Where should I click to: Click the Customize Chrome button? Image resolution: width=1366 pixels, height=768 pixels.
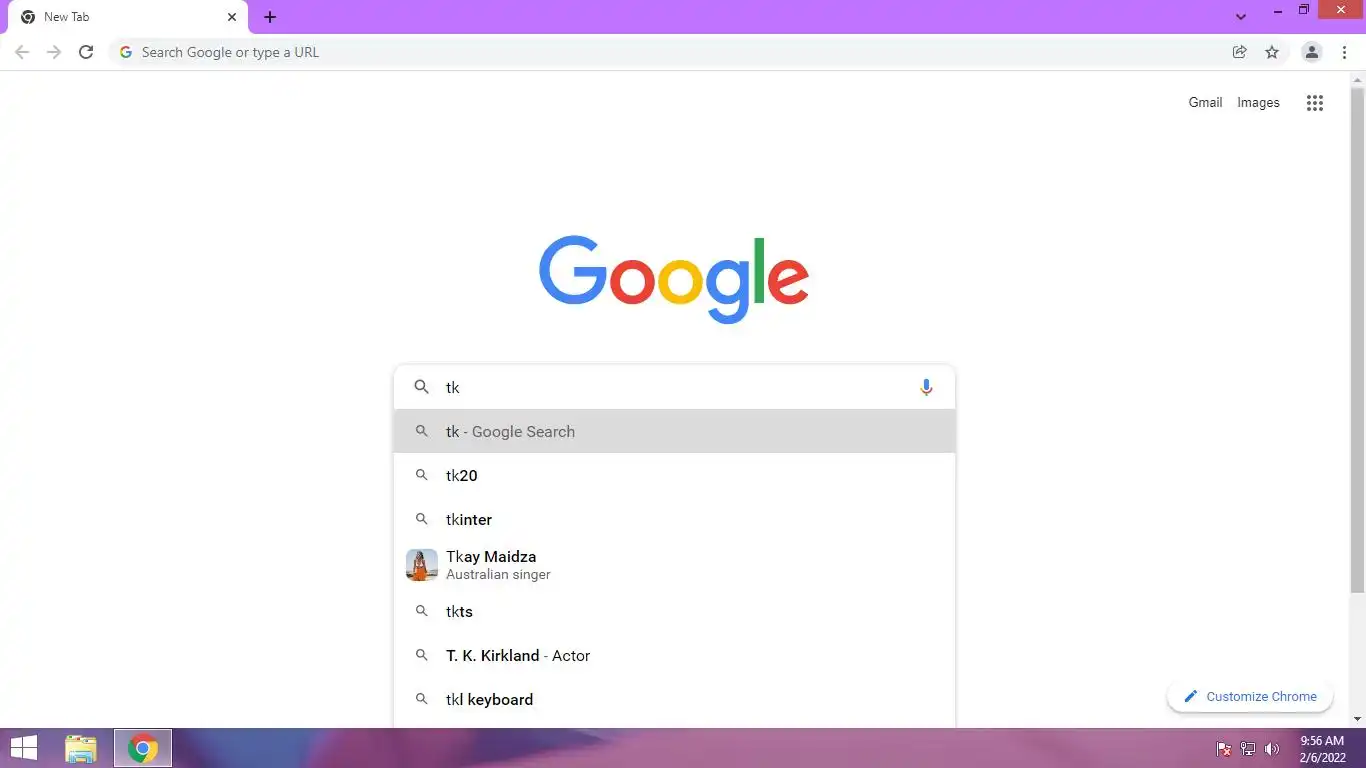[1250, 696]
